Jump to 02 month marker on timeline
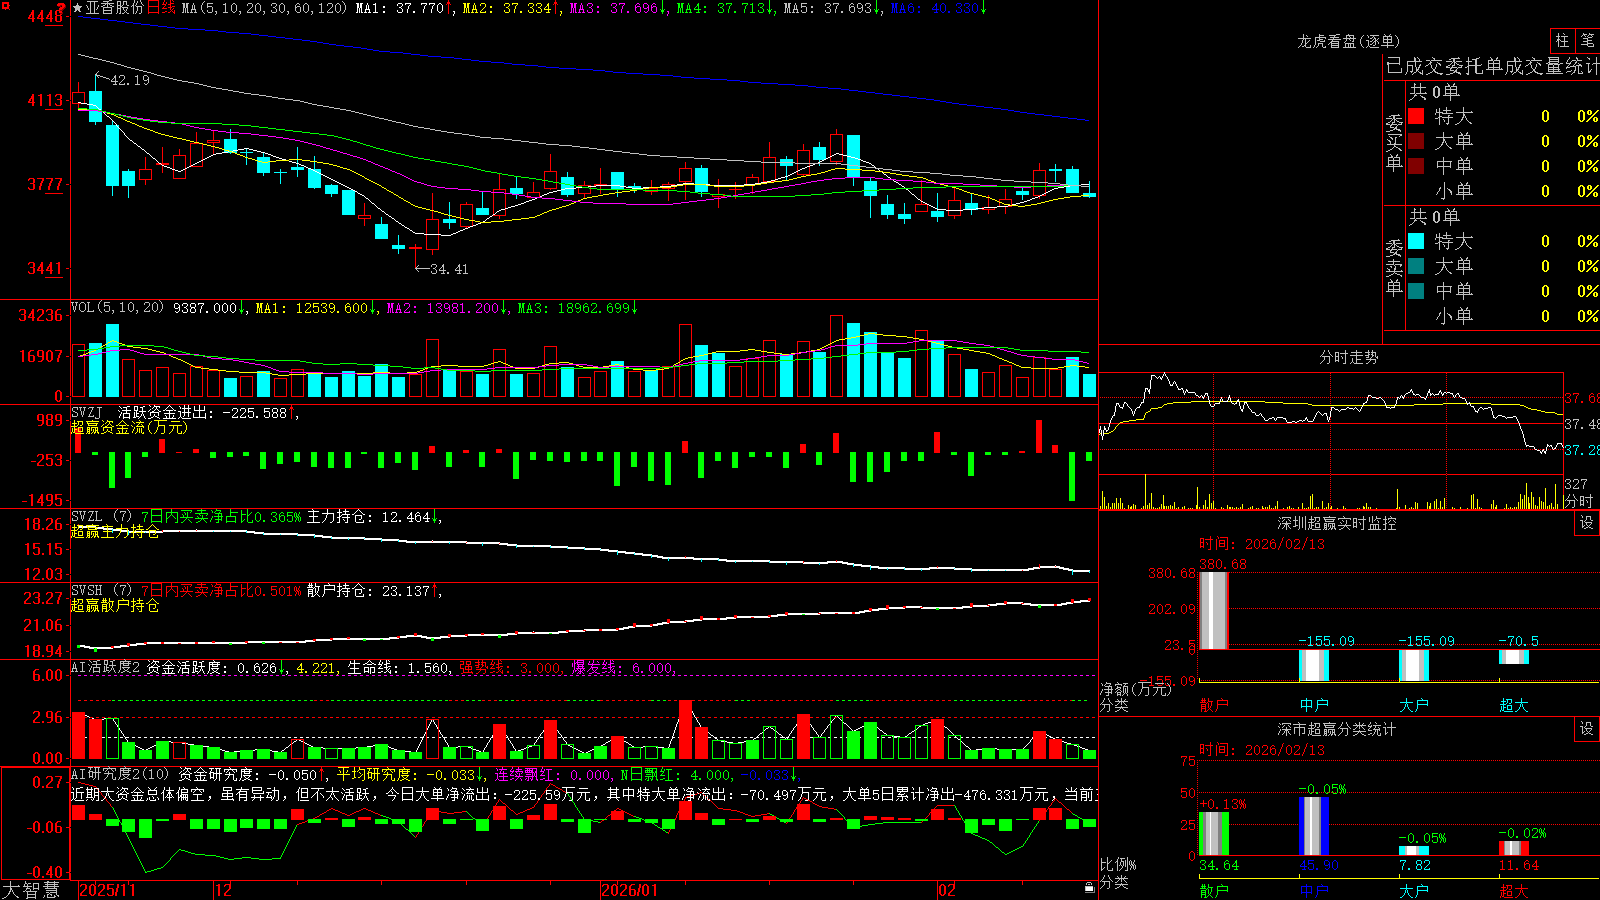Viewport: 1600px width, 900px height. click(947, 890)
